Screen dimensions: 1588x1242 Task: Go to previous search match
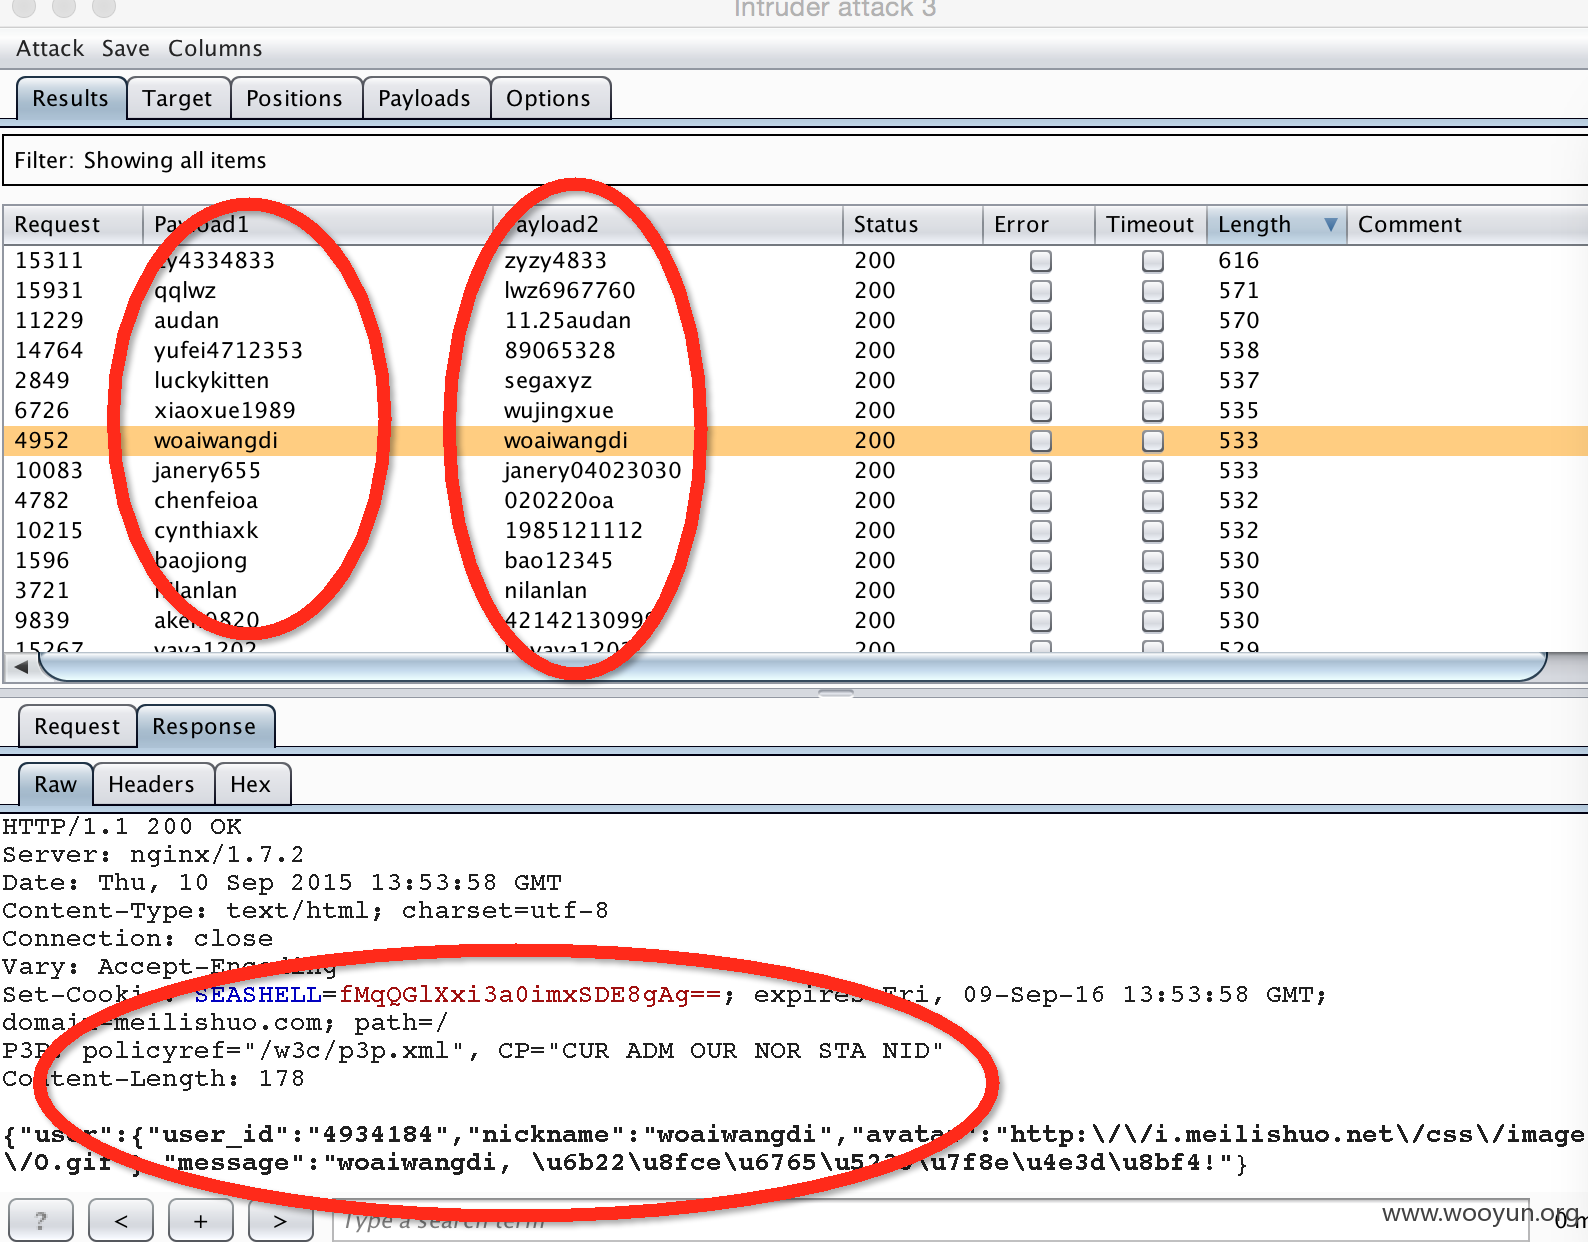[x=121, y=1220]
